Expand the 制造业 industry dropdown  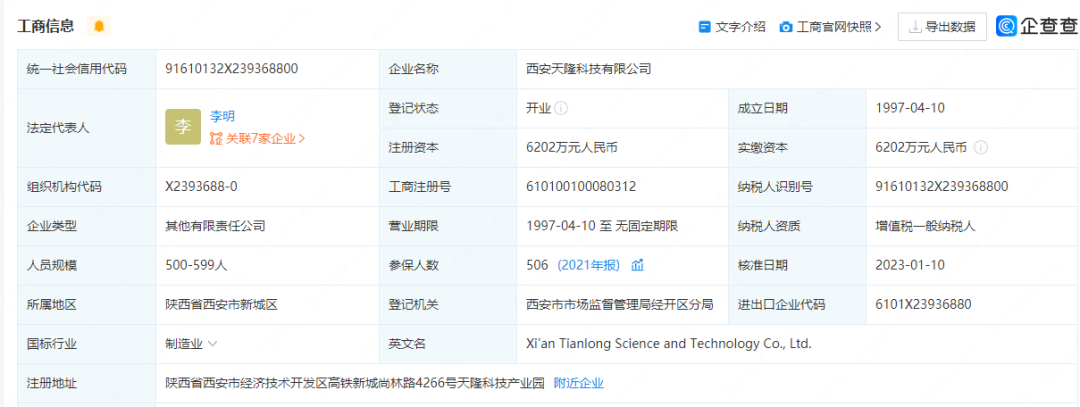coord(213,343)
